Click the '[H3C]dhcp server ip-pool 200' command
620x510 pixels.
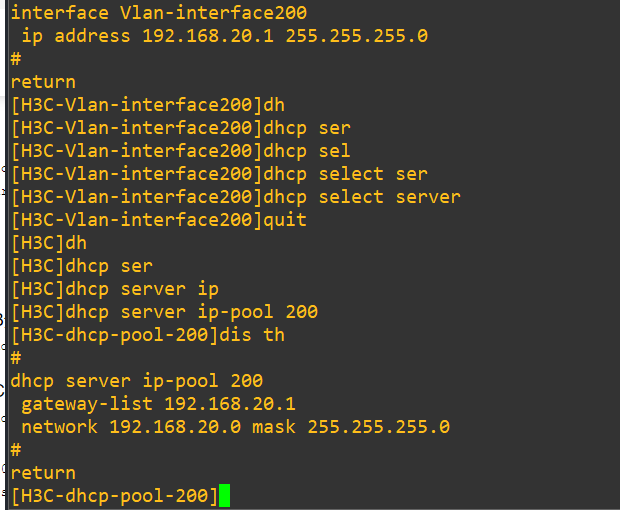pos(164,312)
